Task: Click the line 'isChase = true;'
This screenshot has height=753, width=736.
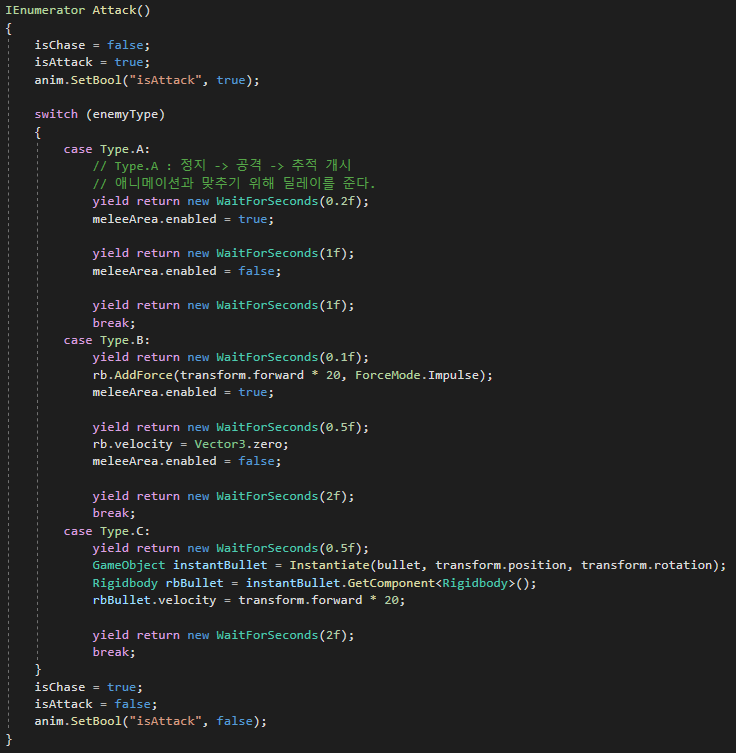Action: tap(89, 687)
